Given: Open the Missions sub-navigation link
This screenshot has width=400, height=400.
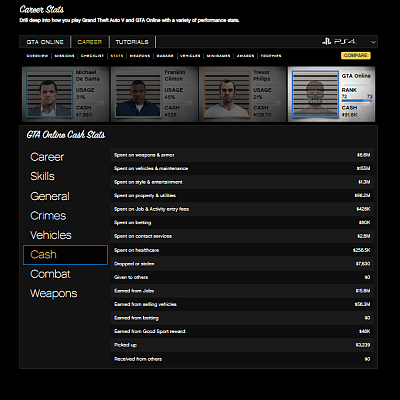Looking at the screenshot, I should coord(64,56).
